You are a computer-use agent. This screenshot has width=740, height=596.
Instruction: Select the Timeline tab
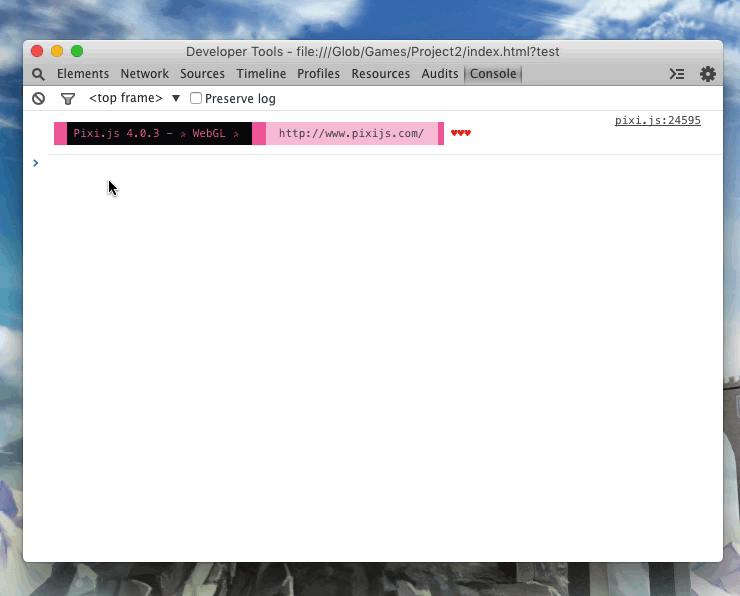pyautogui.click(x=261, y=74)
